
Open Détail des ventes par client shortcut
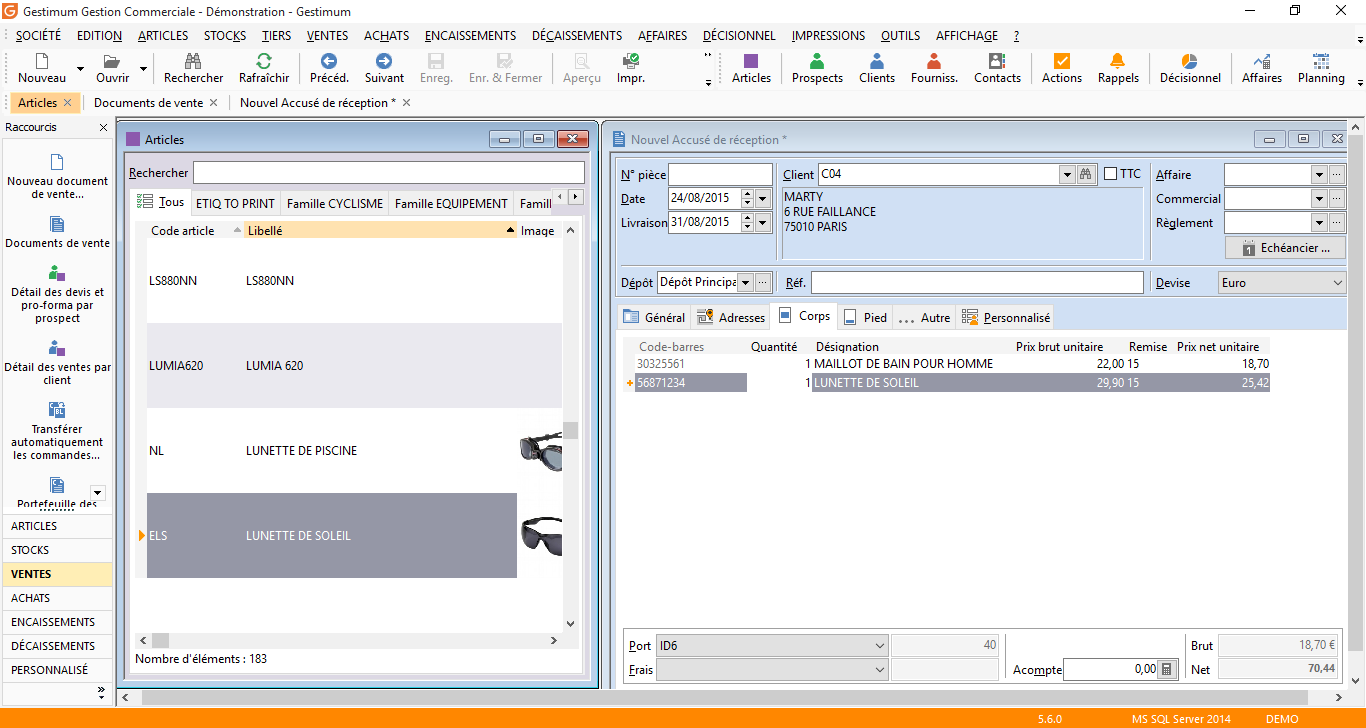pos(57,363)
